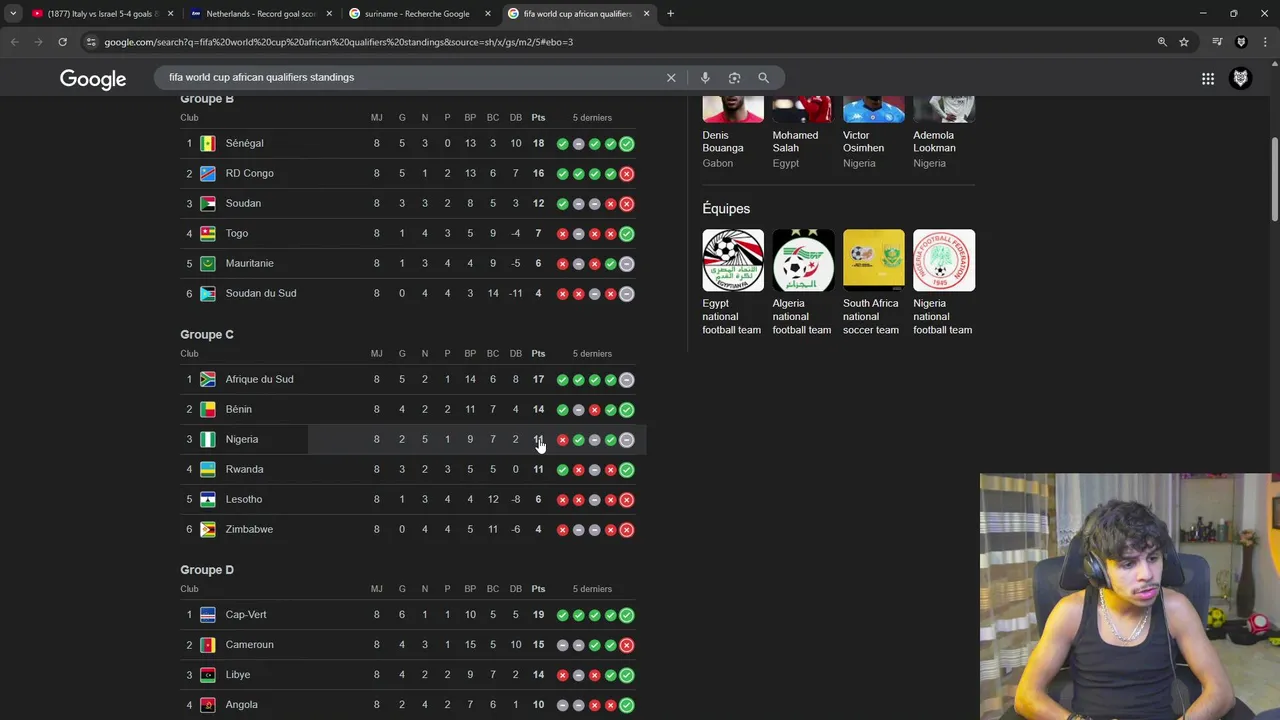Click the Libye team name
This screenshot has height=720, width=1280.
coord(238,675)
